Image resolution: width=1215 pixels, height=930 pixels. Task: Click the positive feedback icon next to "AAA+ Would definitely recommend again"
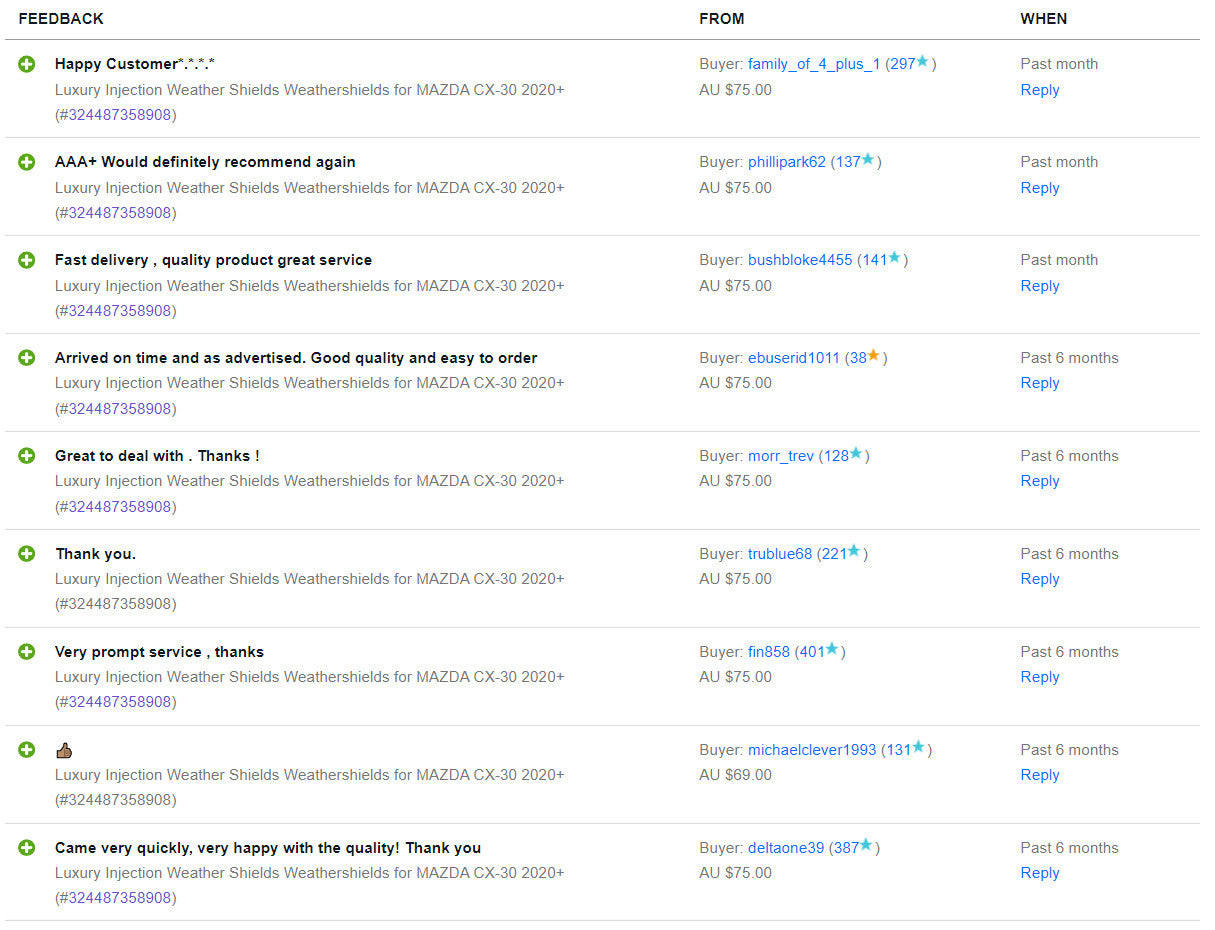tap(27, 162)
